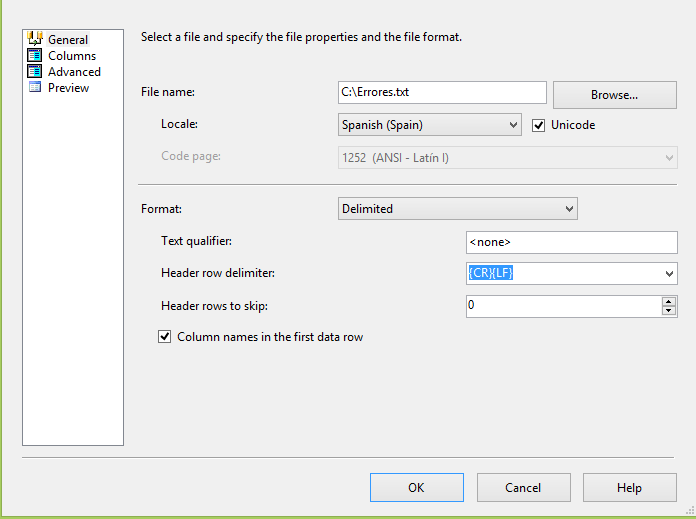Select the Preview page label
Image resolution: width=696 pixels, height=519 pixels.
(x=68, y=88)
